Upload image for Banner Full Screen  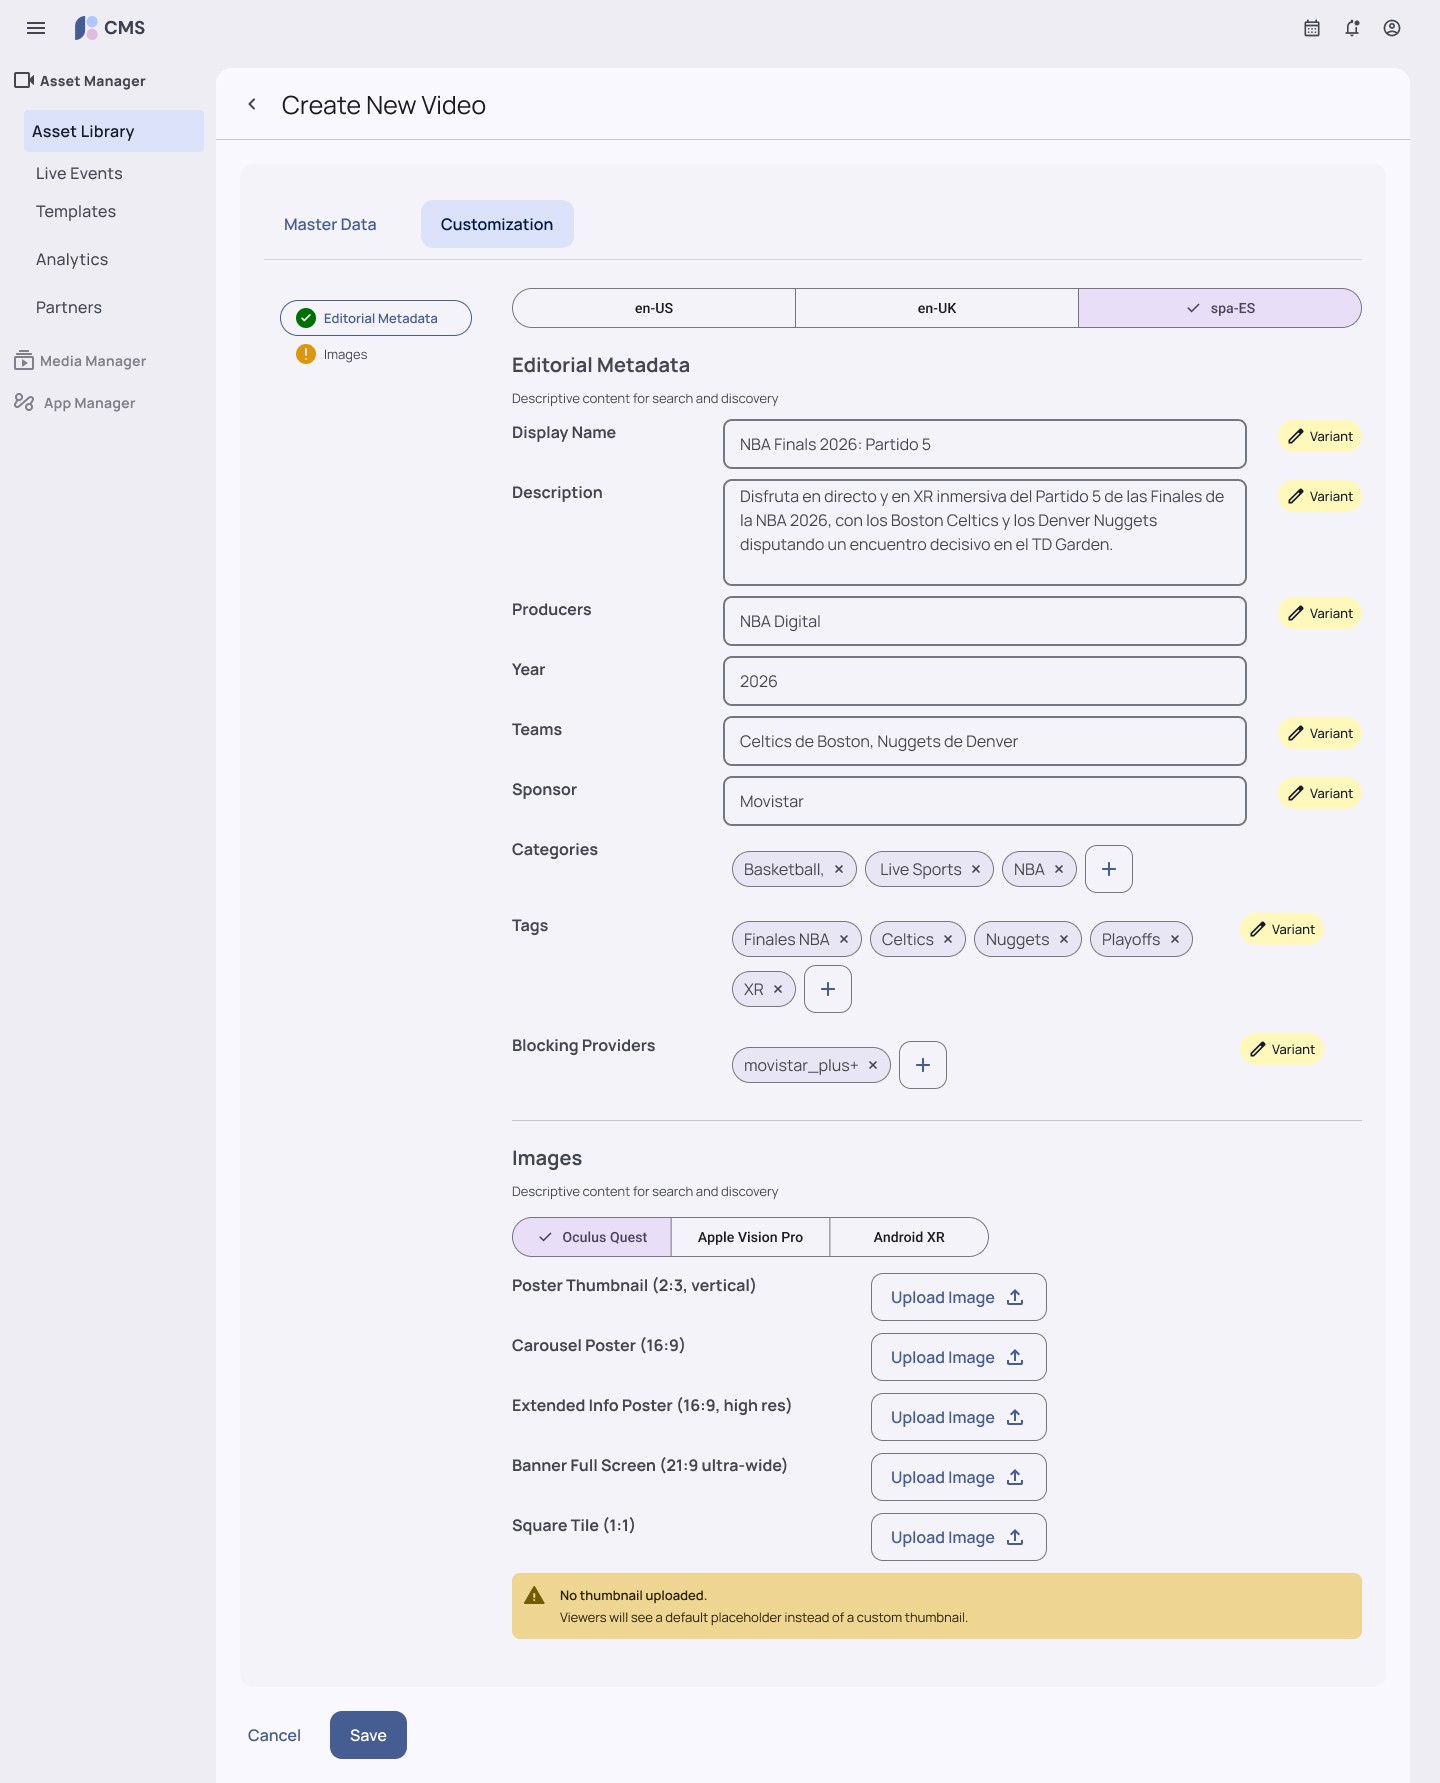point(959,1477)
